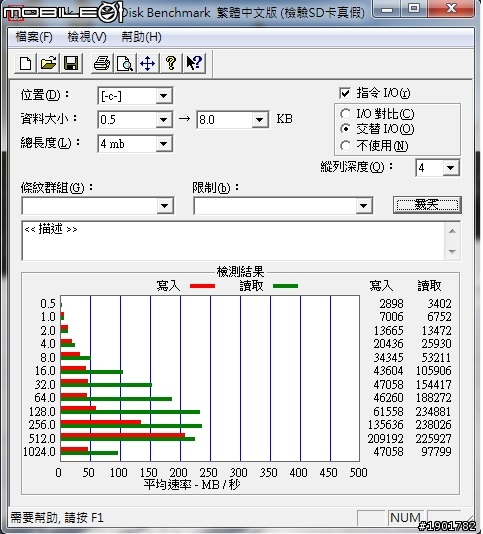The width and height of the screenshot is (483, 534).
Task: Open a file with the folder icon
Action: point(48,63)
